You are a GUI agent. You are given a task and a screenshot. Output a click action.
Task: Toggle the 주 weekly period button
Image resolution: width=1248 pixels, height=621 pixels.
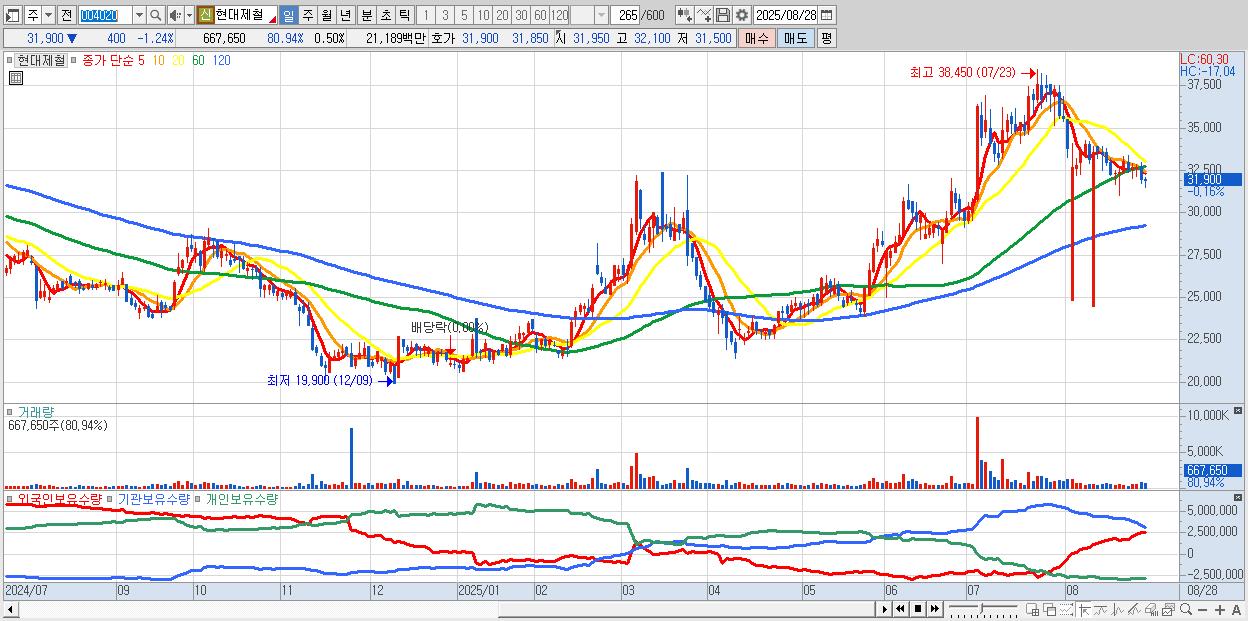pos(307,16)
